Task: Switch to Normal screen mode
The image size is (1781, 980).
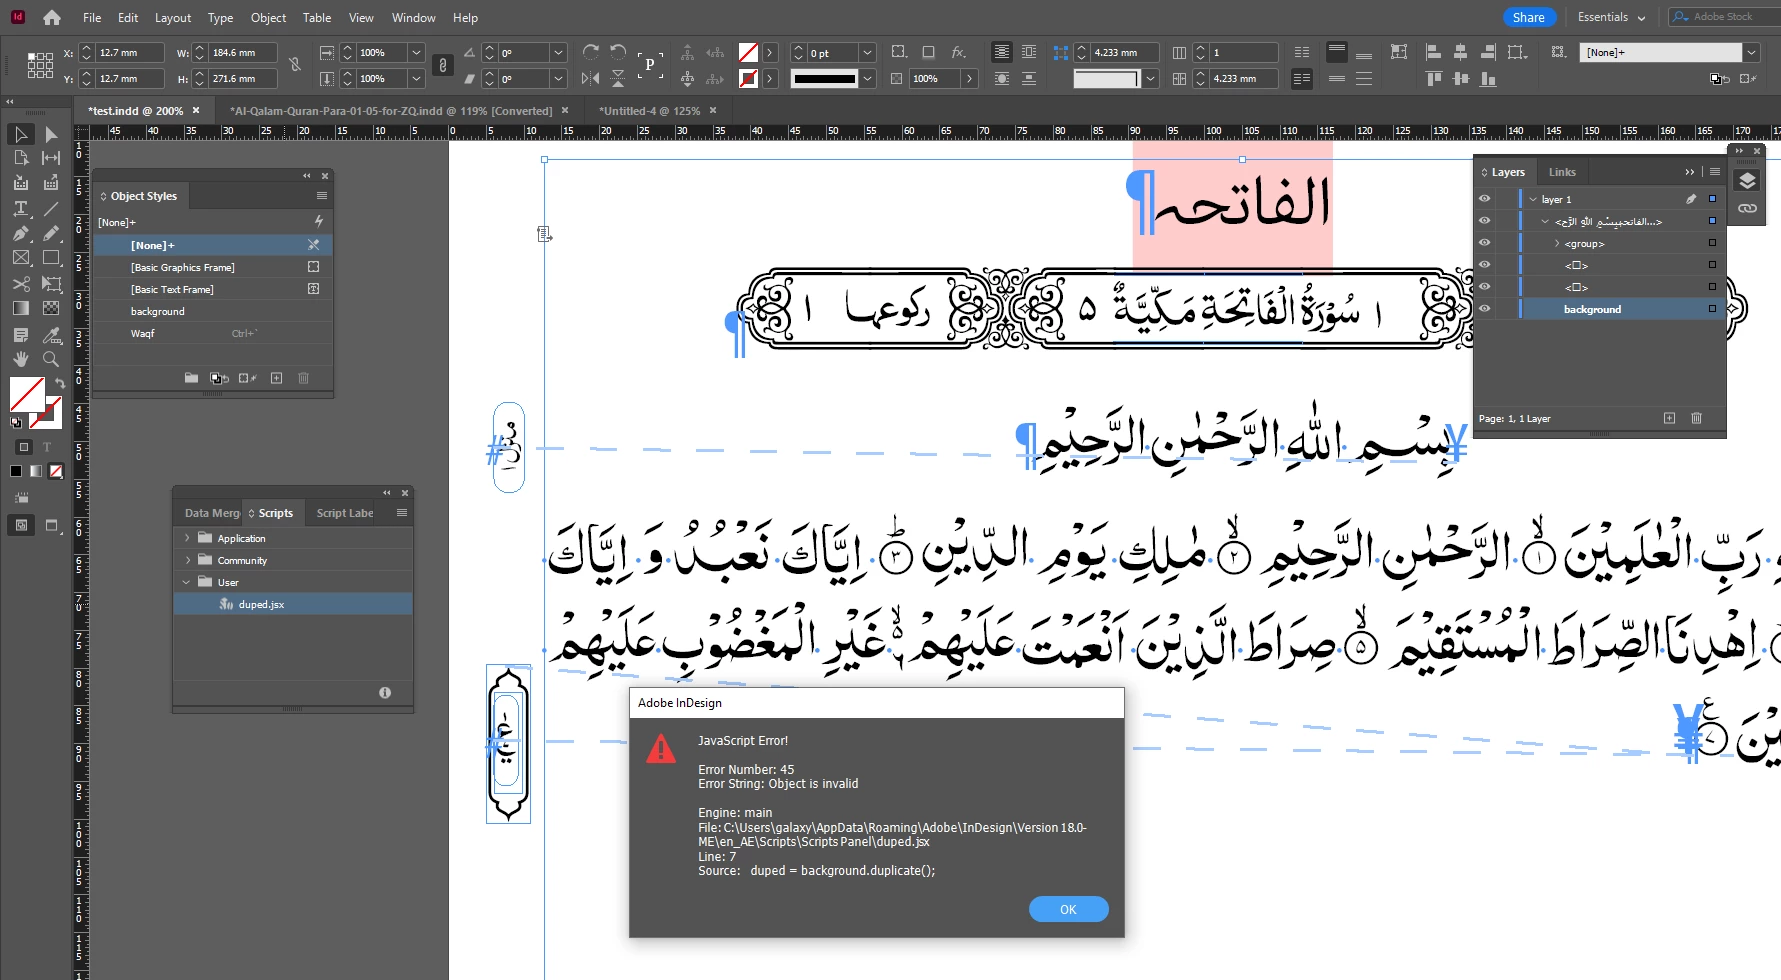Action: [x=21, y=525]
